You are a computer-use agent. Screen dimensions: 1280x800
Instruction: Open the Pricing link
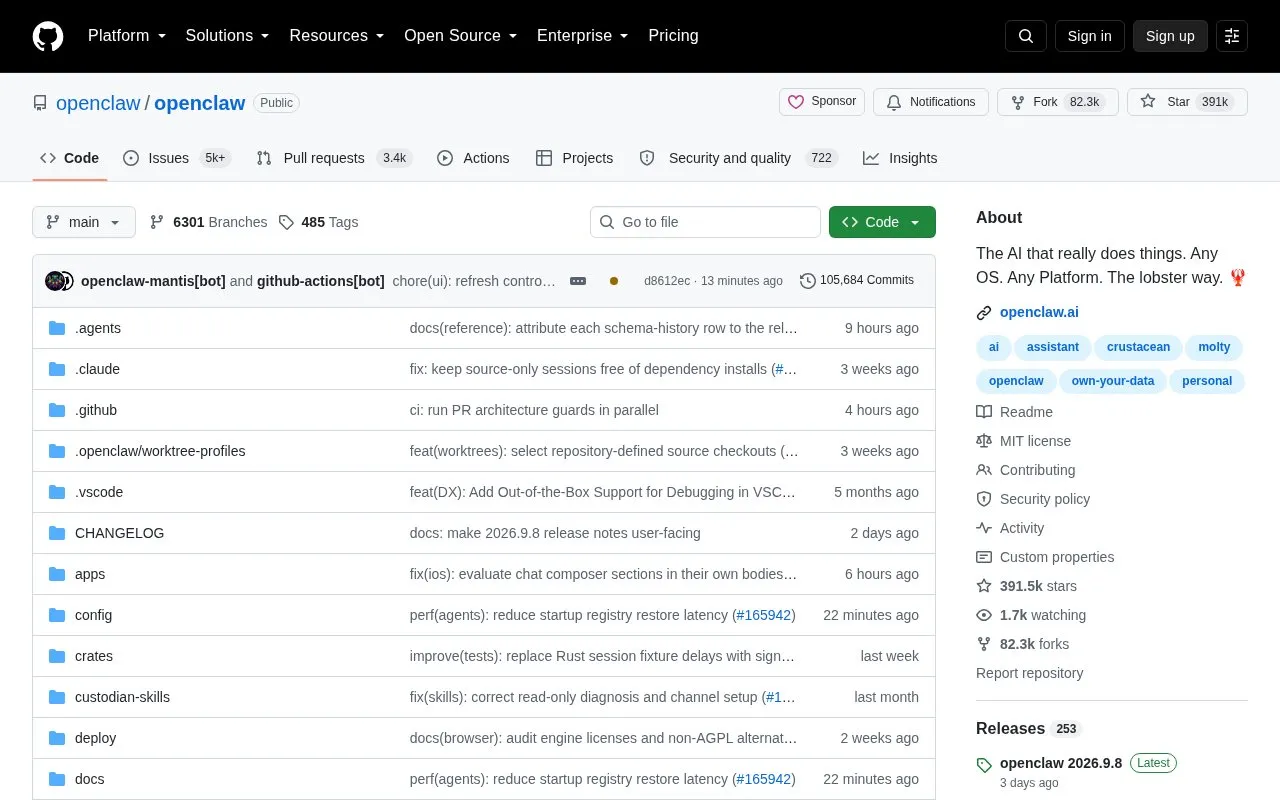click(x=673, y=36)
